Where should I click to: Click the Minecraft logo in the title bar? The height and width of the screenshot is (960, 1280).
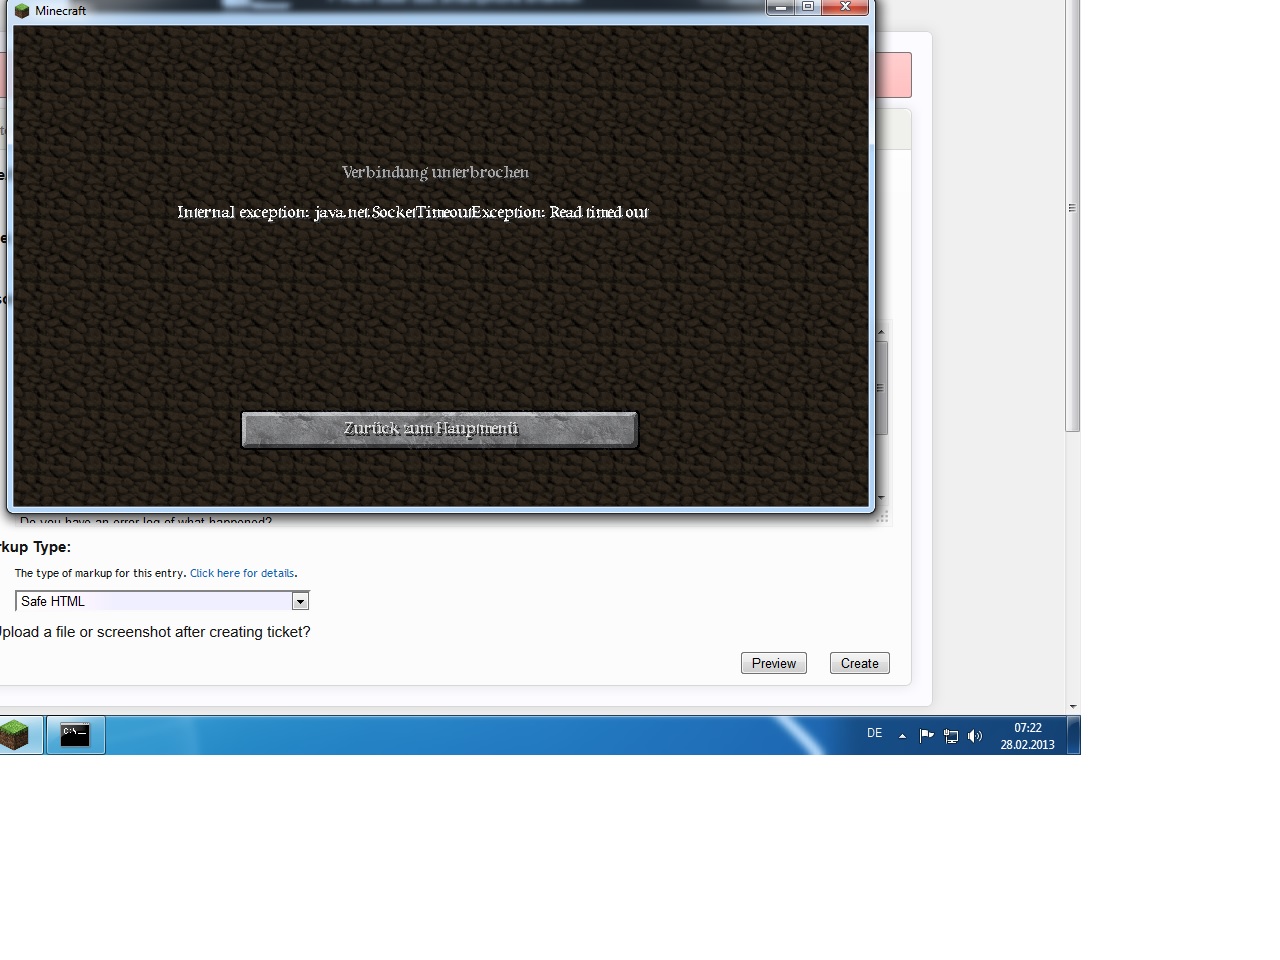22,11
